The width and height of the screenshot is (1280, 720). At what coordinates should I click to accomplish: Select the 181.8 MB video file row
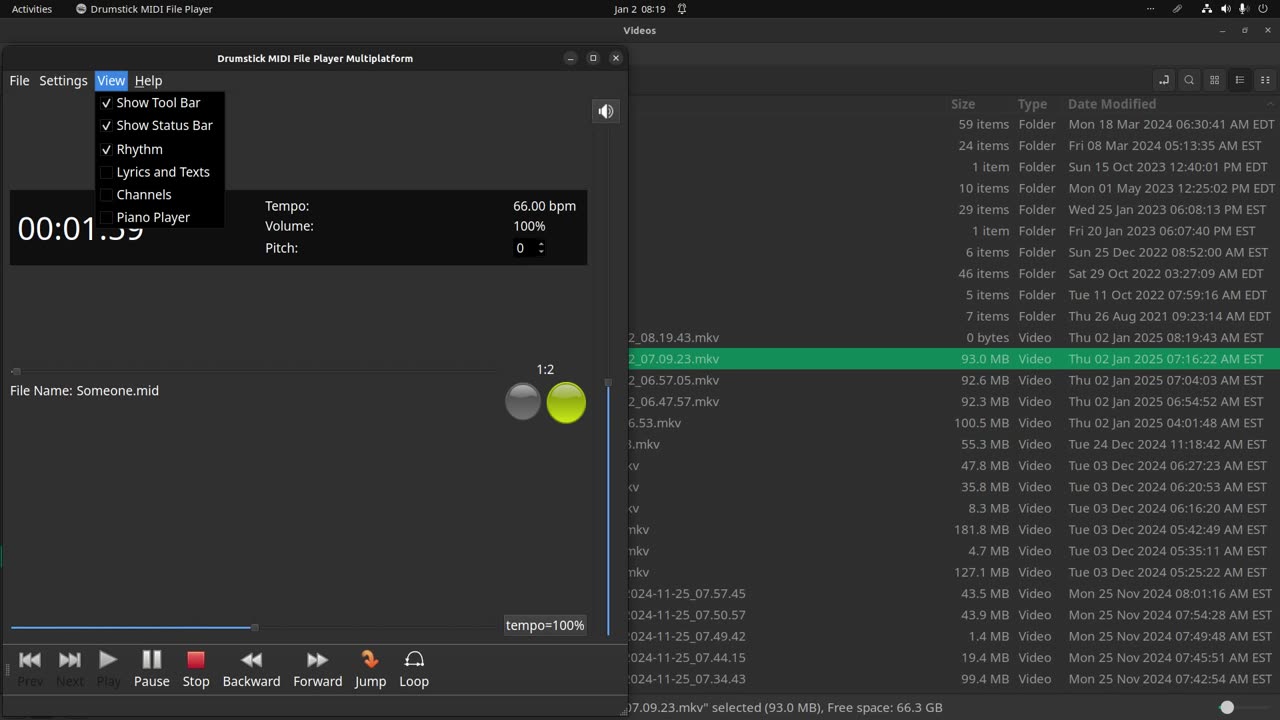point(954,529)
